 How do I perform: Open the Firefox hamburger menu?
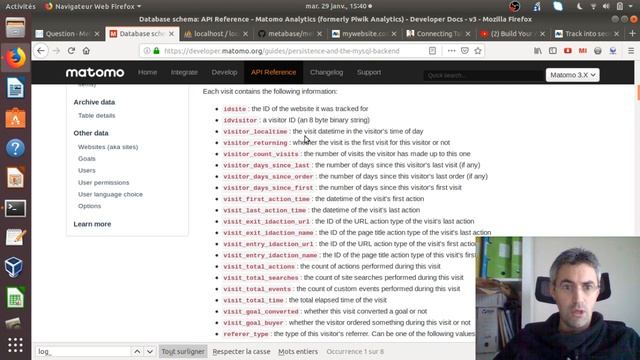(x=631, y=51)
